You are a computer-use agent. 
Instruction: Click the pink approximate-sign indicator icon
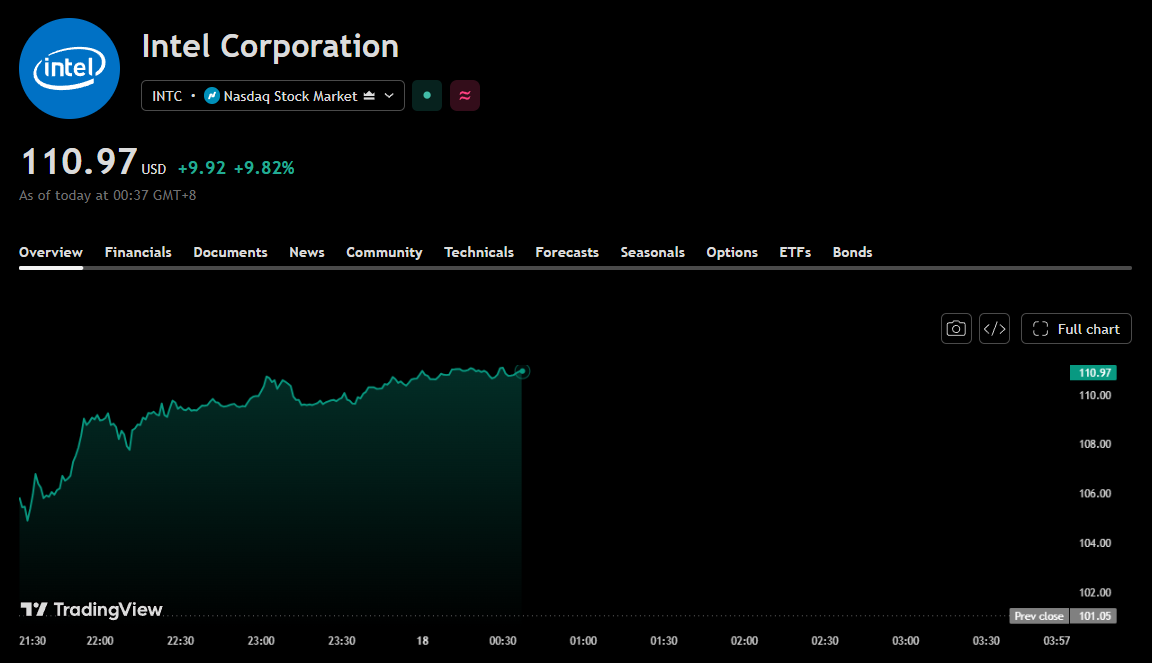click(464, 96)
